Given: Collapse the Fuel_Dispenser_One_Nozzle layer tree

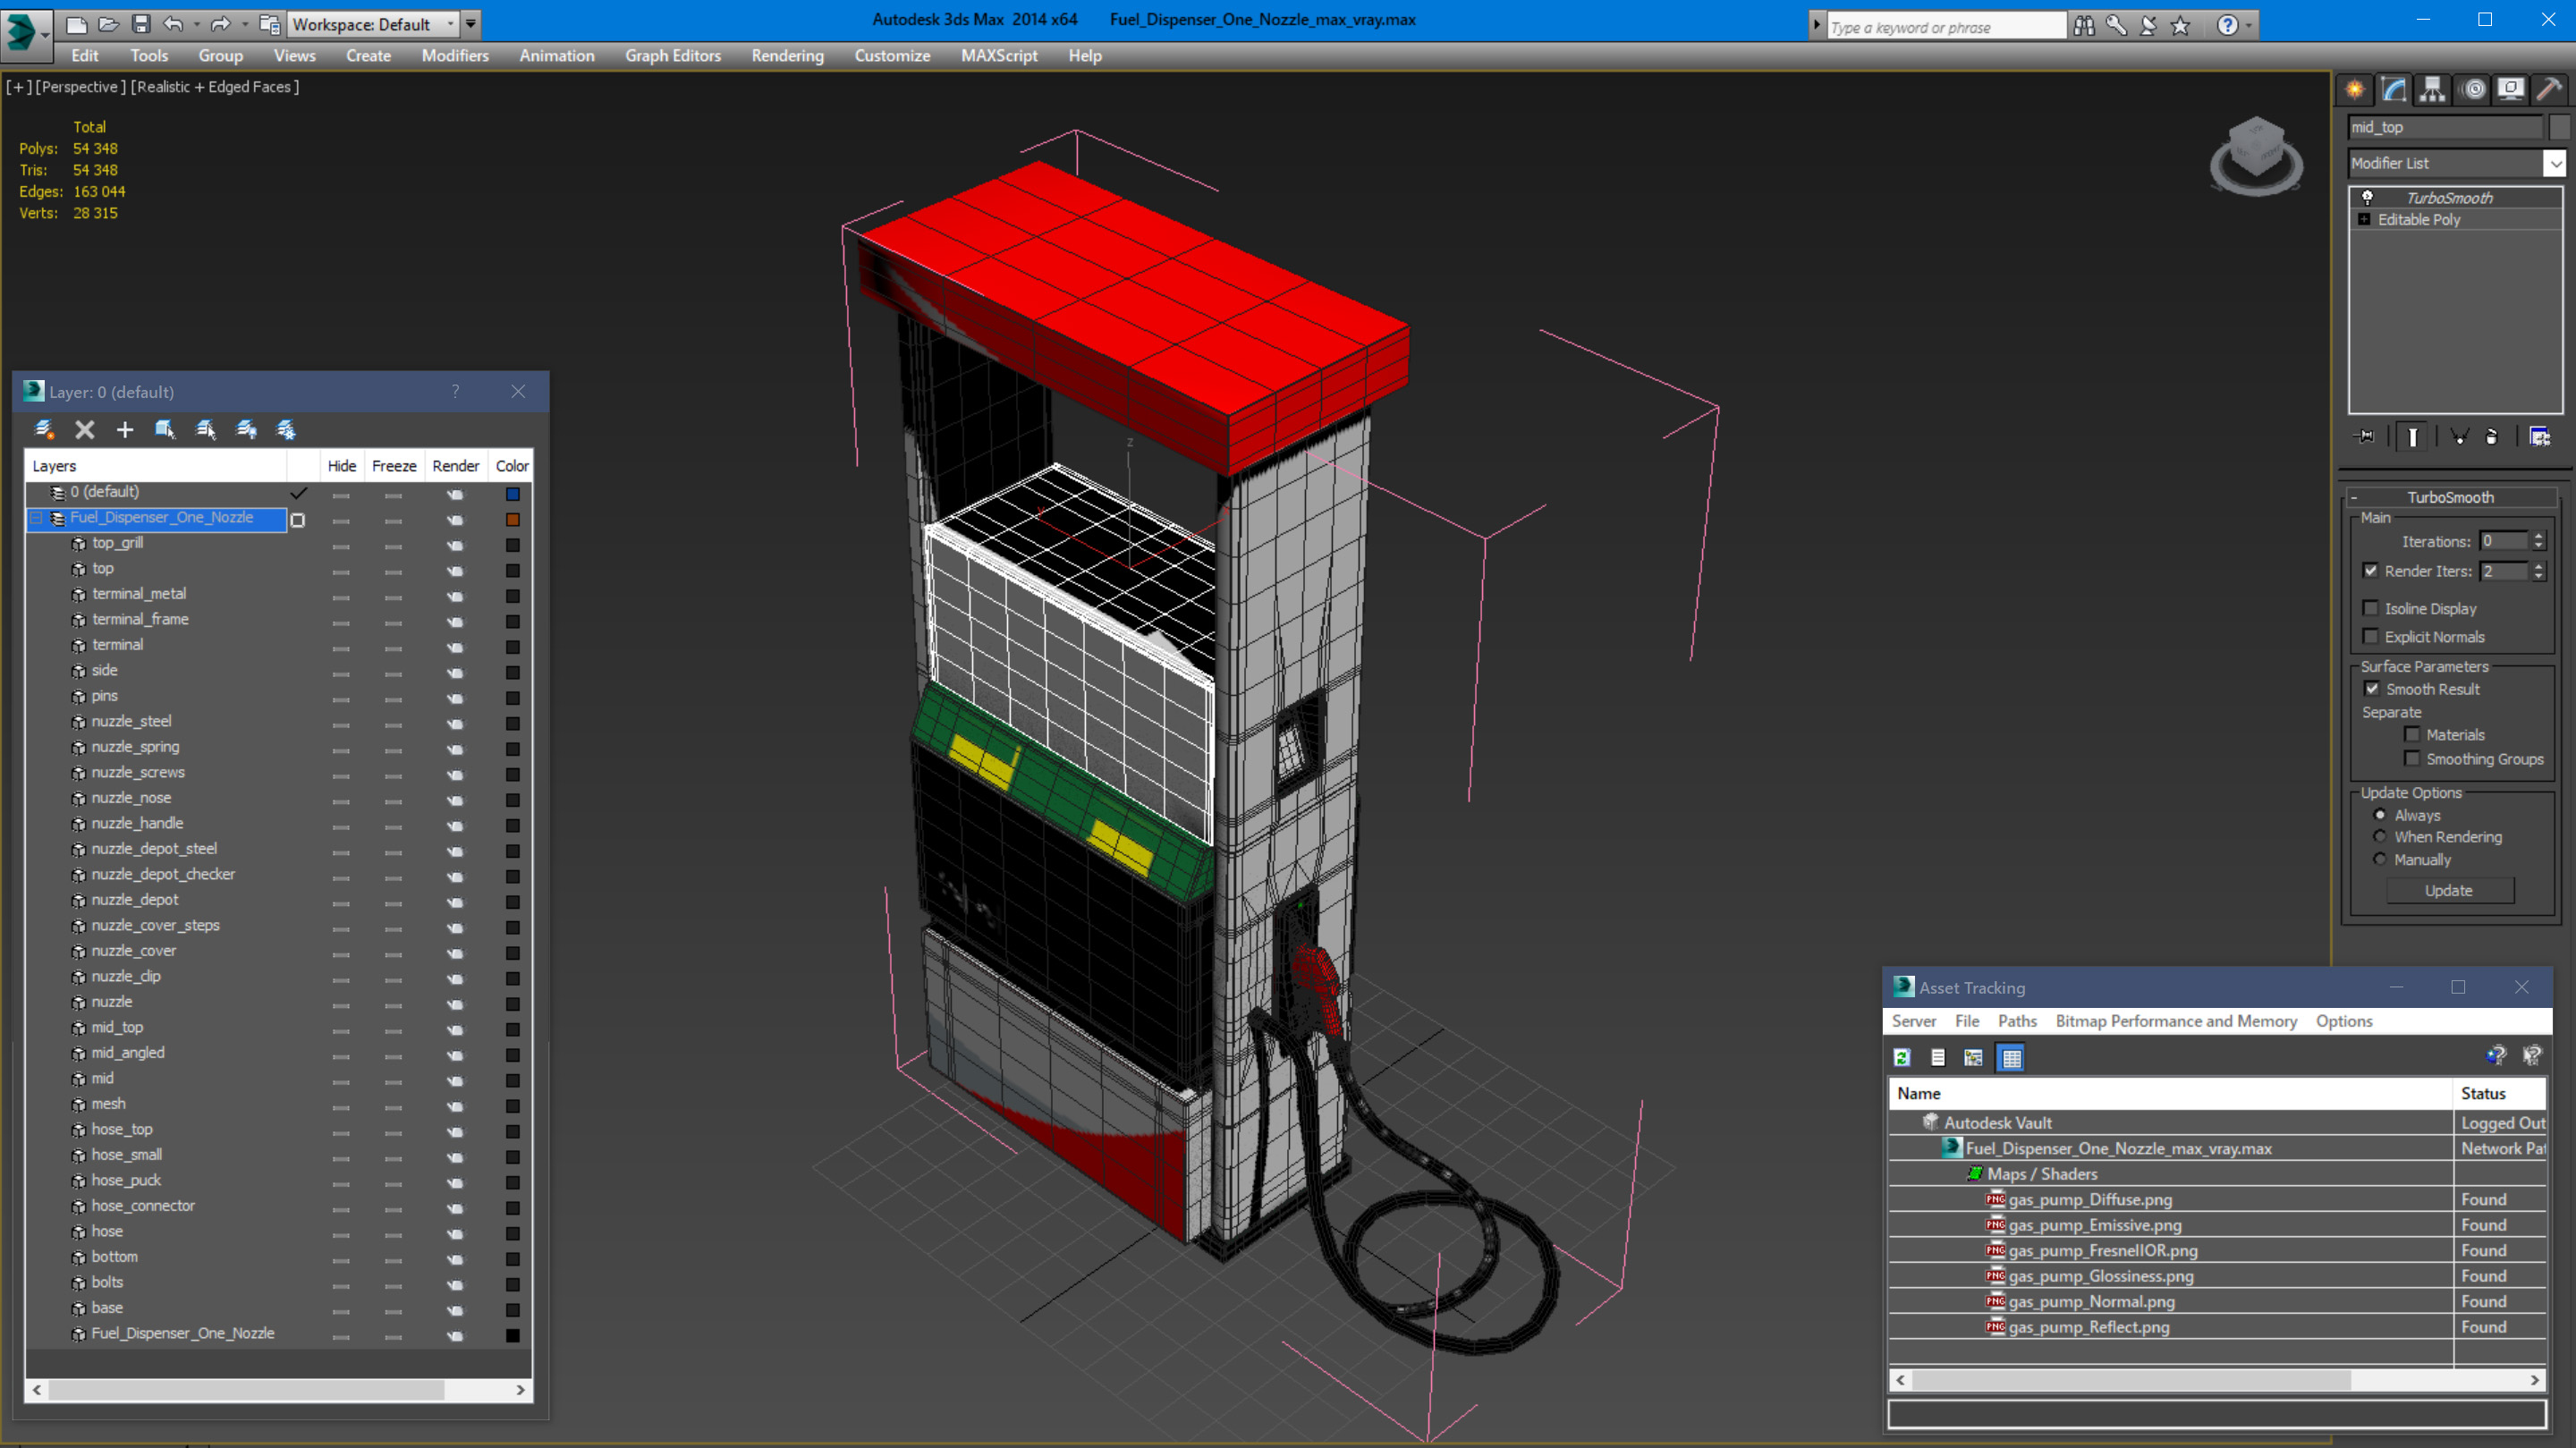Looking at the screenshot, I should [37, 518].
